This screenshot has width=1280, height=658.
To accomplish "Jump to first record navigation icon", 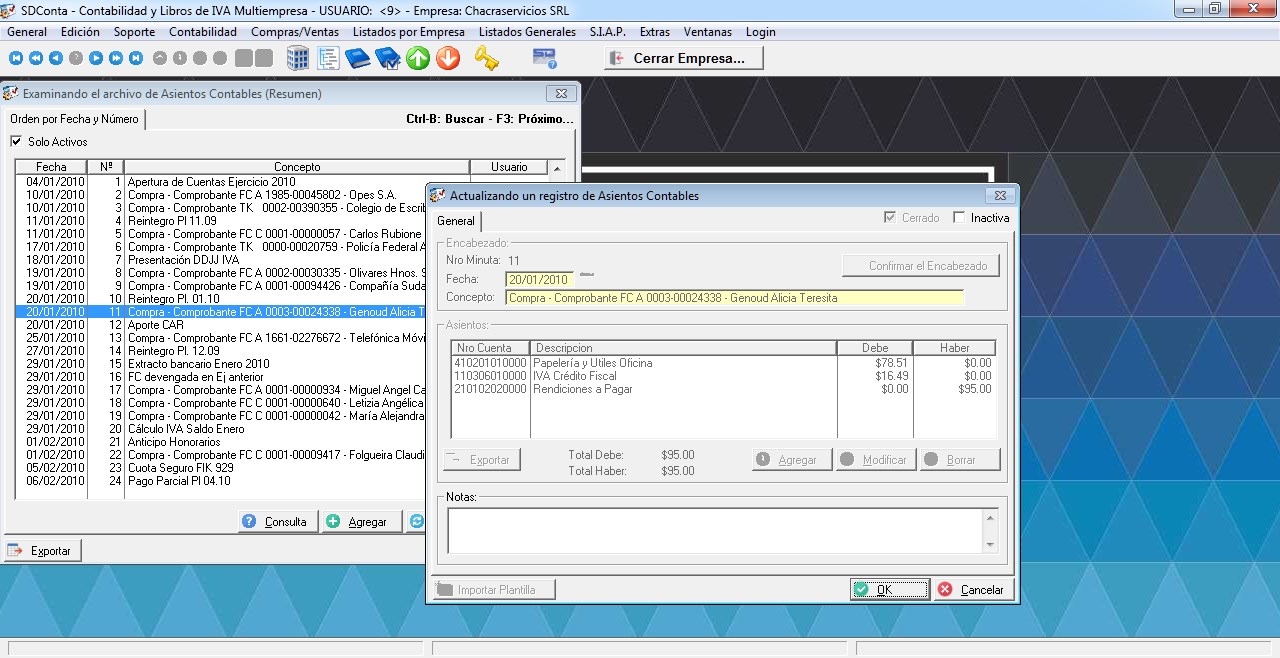I will 14,58.
